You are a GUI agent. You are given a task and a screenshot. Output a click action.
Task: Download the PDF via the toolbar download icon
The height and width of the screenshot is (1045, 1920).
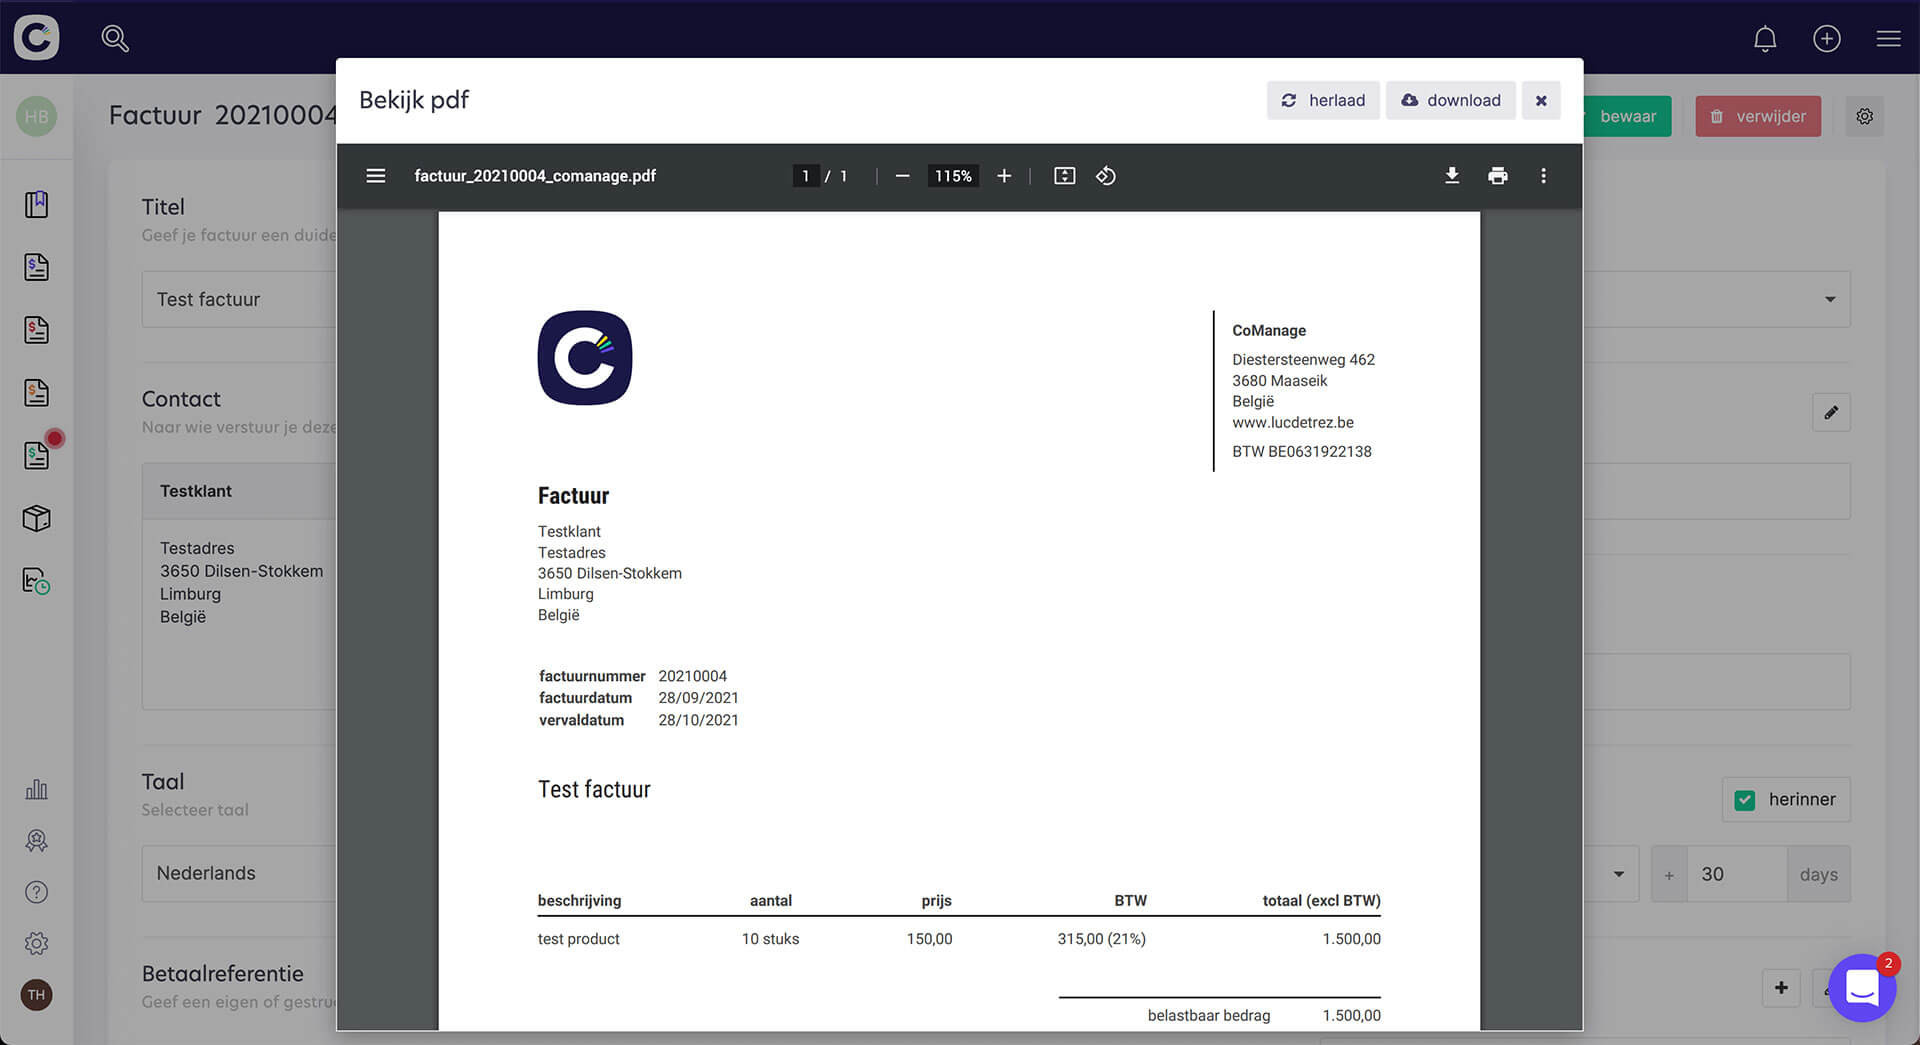pyautogui.click(x=1451, y=175)
